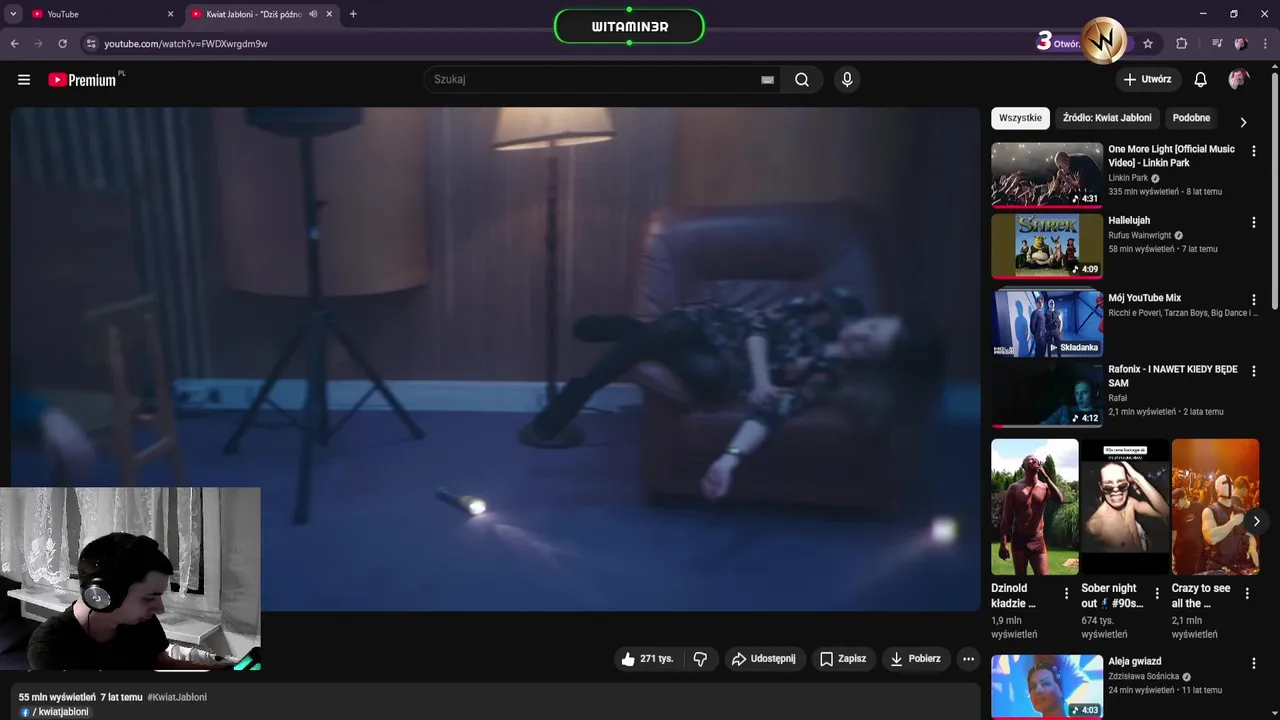1280x720 pixels.
Task: Click the address bar URL
Action: pyautogui.click(x=186, y=44)
